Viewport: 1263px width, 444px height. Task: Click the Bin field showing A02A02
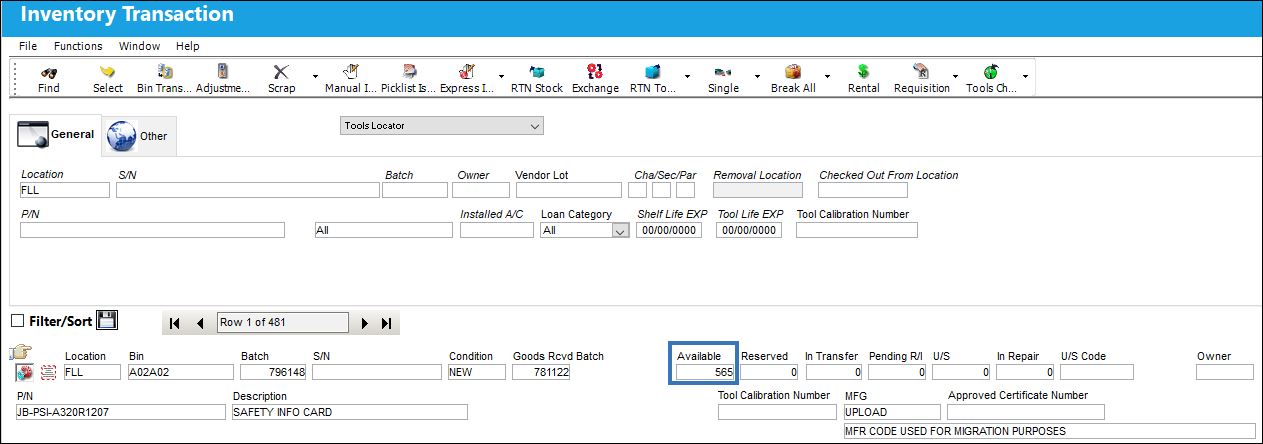[x=181, y=372]
